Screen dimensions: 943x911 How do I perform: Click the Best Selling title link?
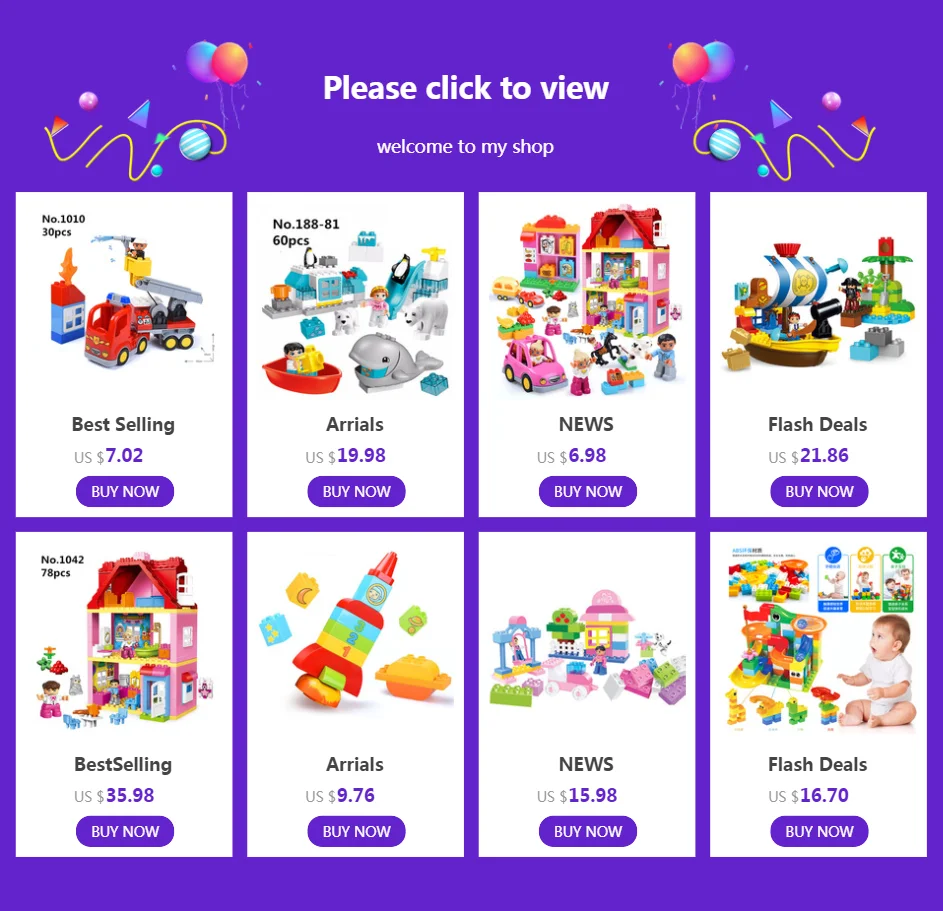123,425
